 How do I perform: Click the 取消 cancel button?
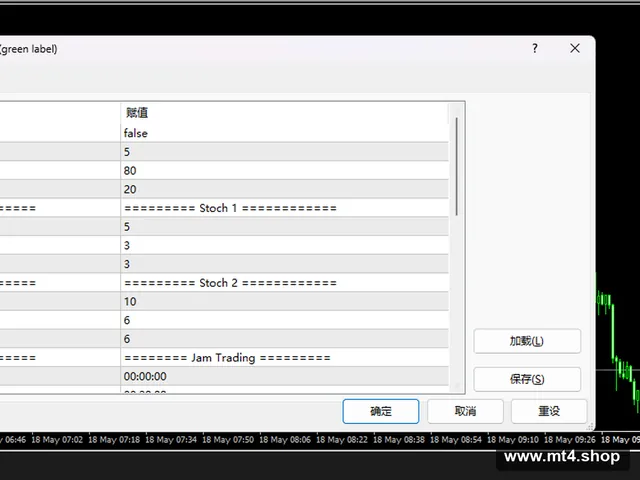[x=465, y=411]
